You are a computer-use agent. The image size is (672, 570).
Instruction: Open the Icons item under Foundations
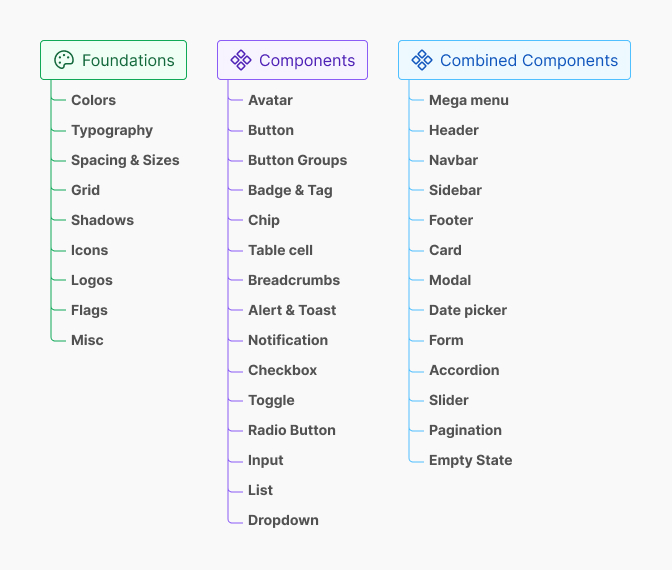[x=89, y=250]
